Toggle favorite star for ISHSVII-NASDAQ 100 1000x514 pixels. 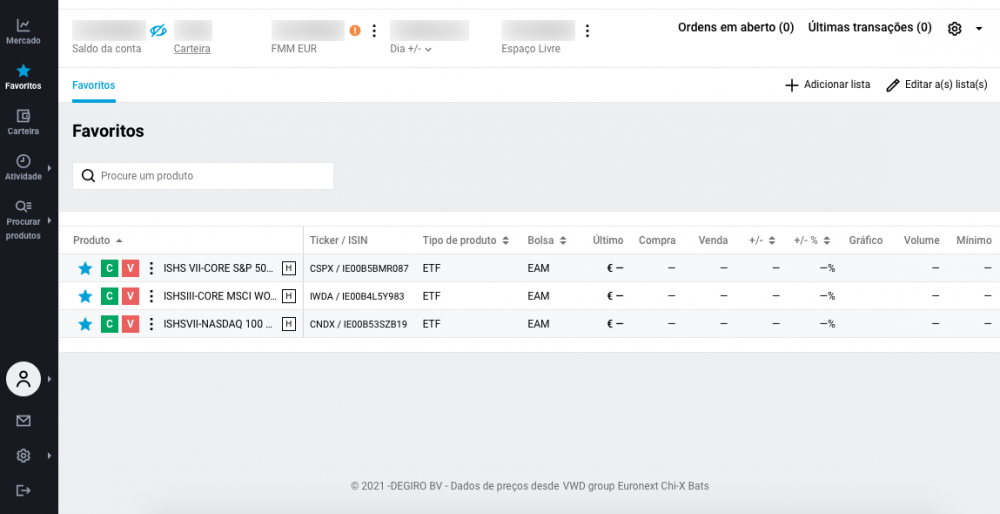85,324
